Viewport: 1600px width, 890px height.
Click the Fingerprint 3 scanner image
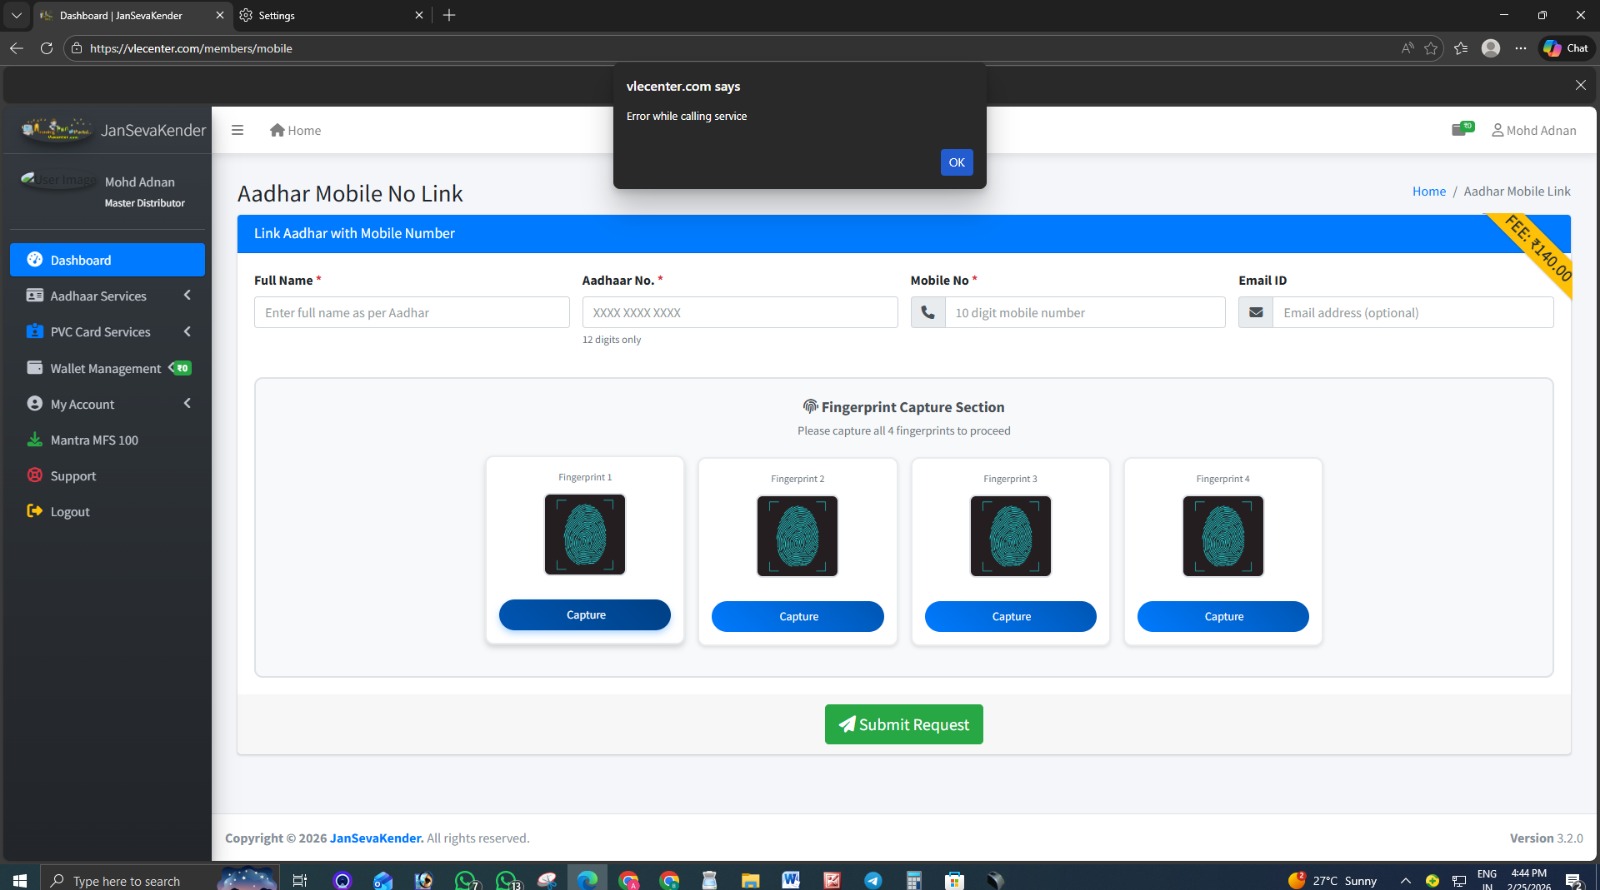[x=1010, y=537]
